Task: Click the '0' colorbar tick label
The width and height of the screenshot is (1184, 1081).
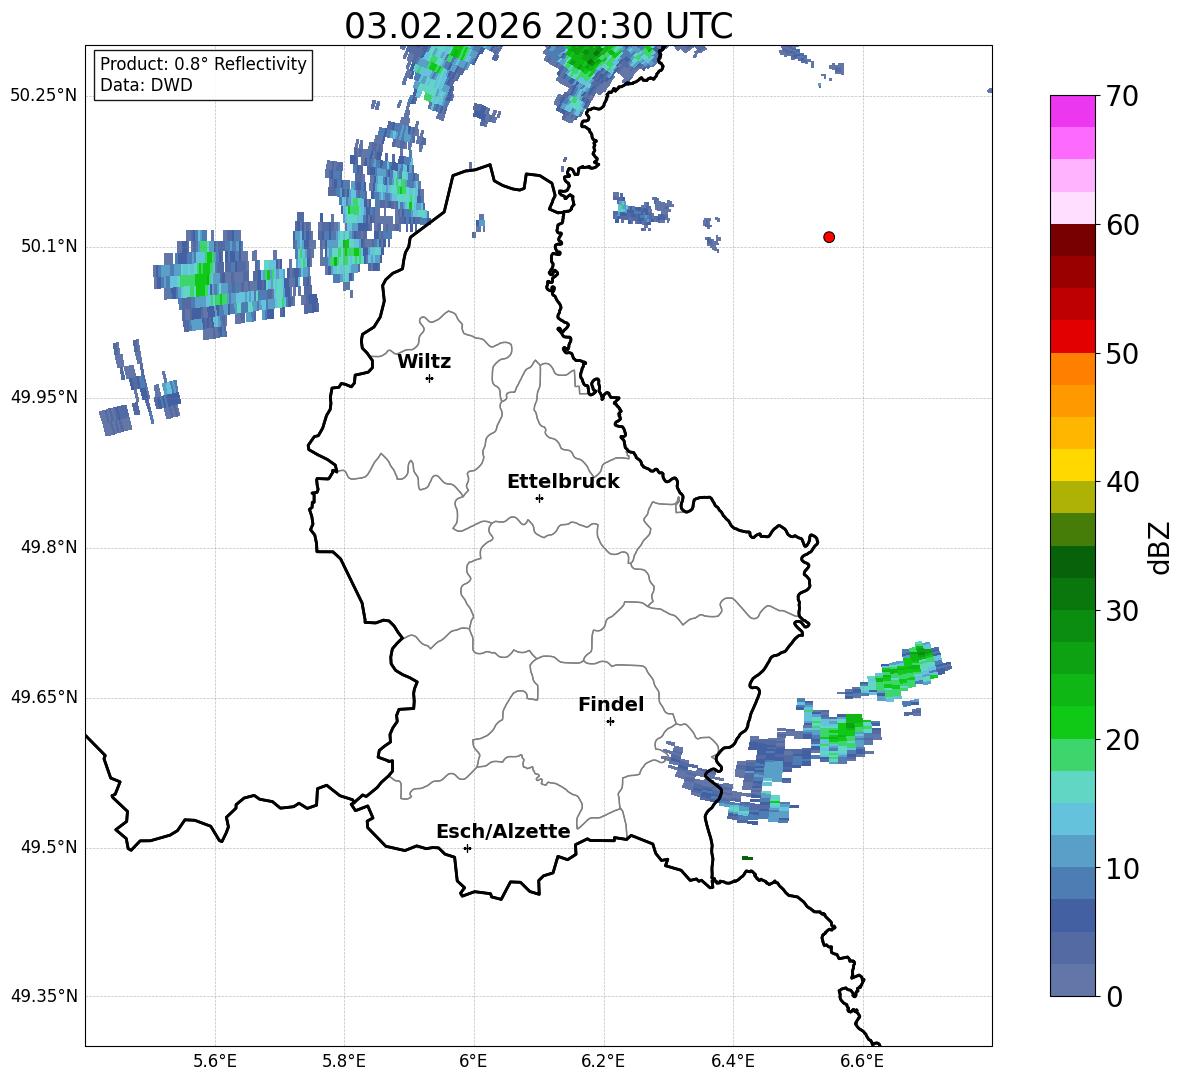Action: (x=1114, y=996)
